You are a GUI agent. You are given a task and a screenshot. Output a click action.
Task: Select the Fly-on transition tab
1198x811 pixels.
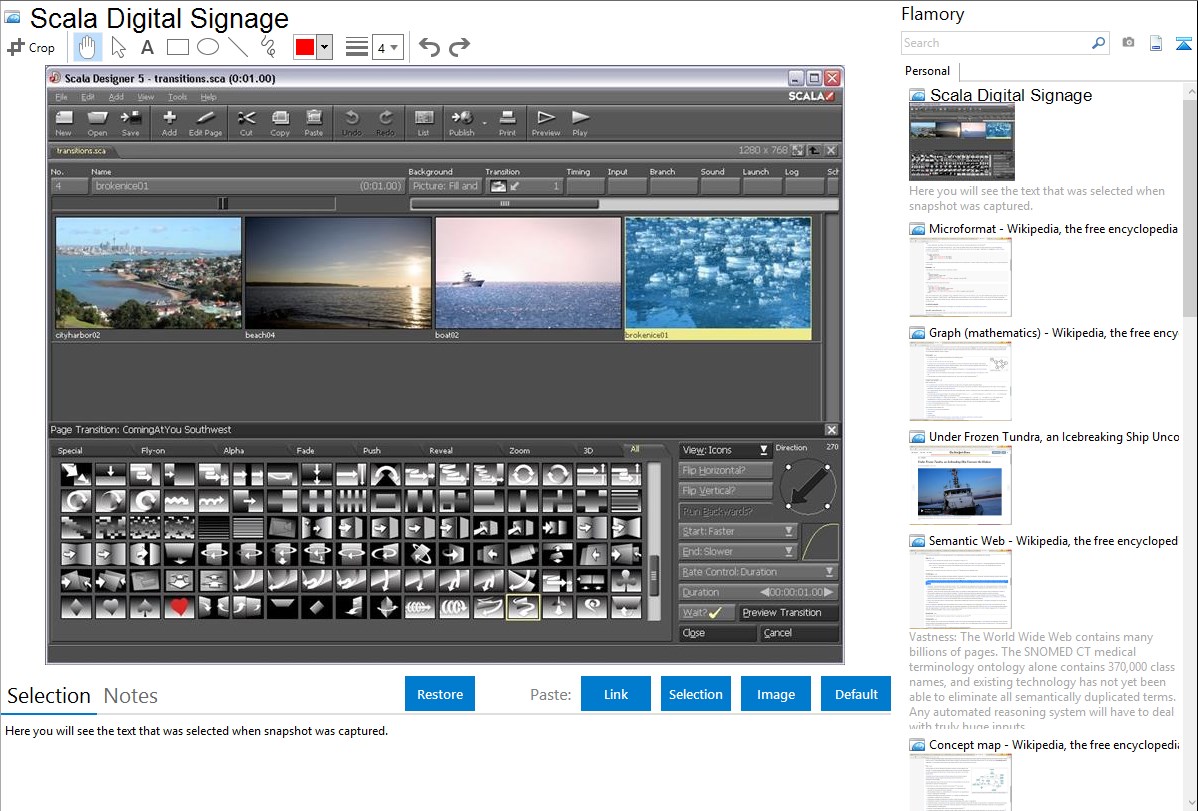(x=153, y=450)
